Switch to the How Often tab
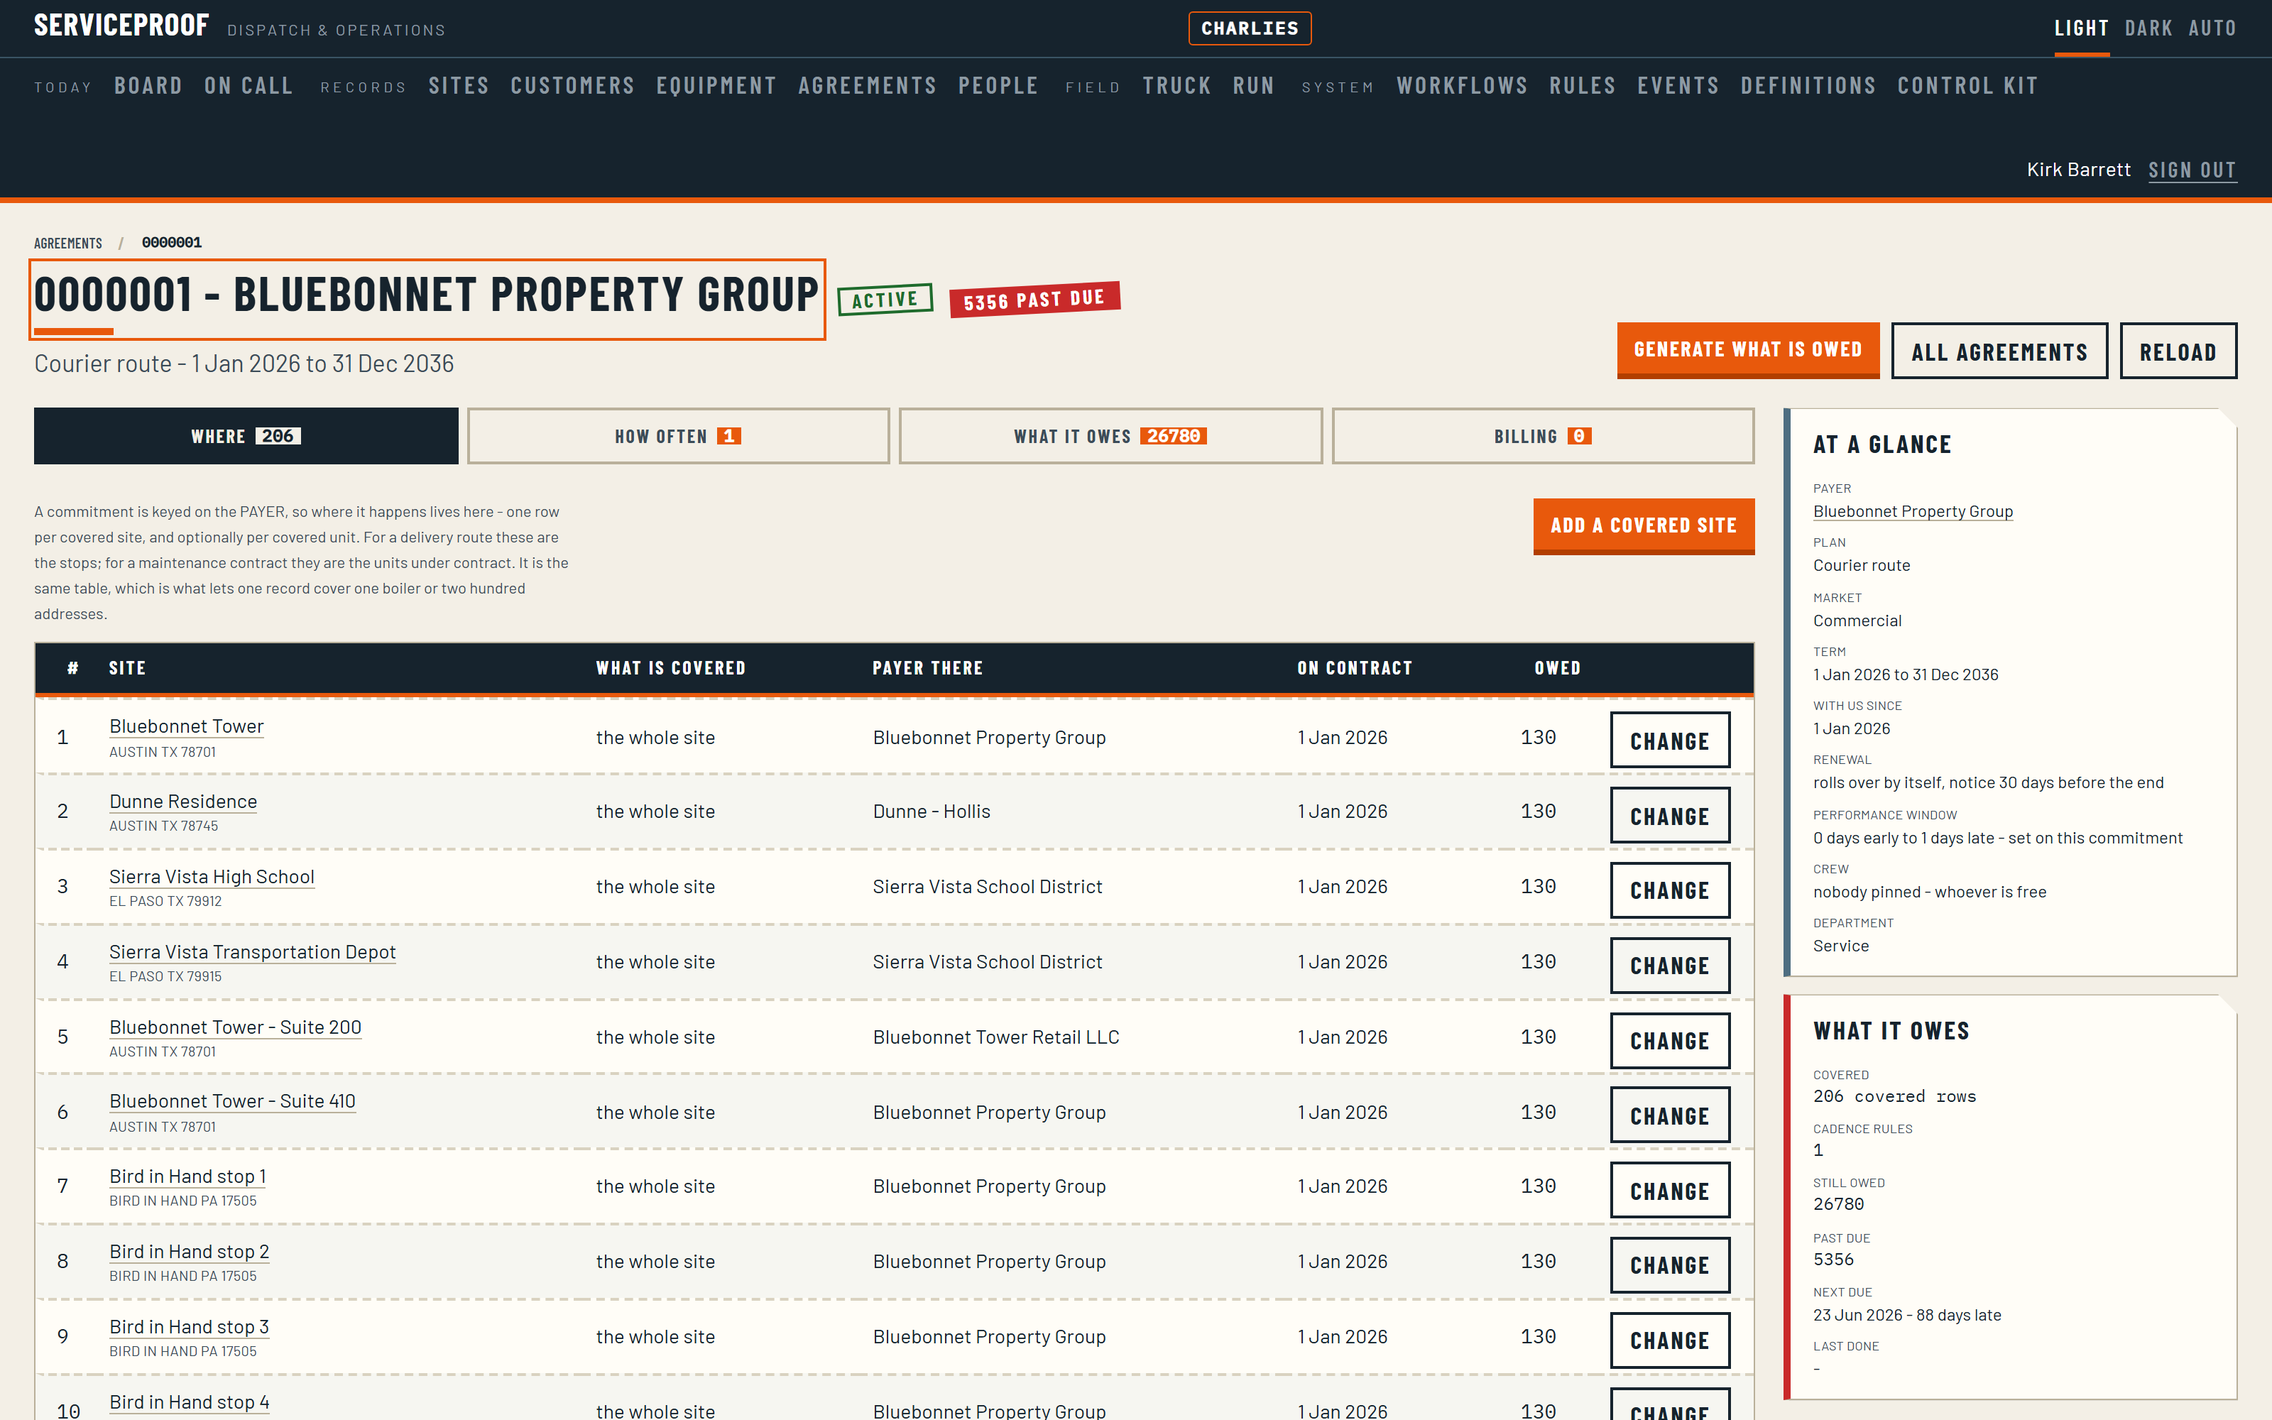Image resolution: width=2272 pixels, height=1420 pixels. click(678, 436)
